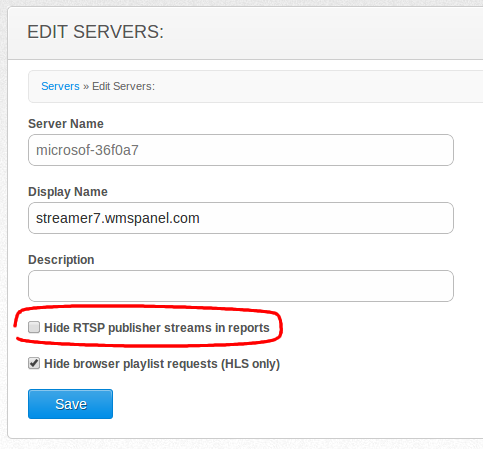Click the Edit Servers: breadcrumb text
Screen dimensions: 483x449
click(x=123, y=86)
